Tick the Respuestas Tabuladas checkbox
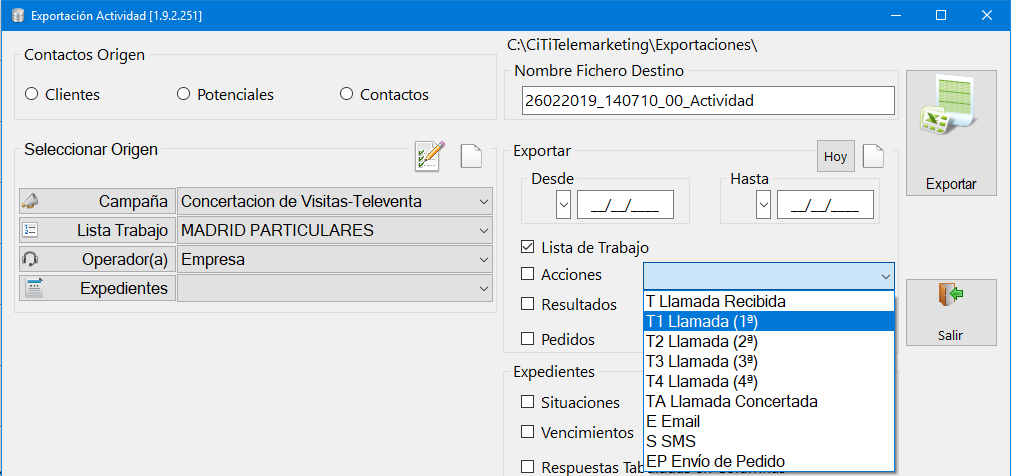Viewport: 1011px width, 476px height. tap(527, 466)
